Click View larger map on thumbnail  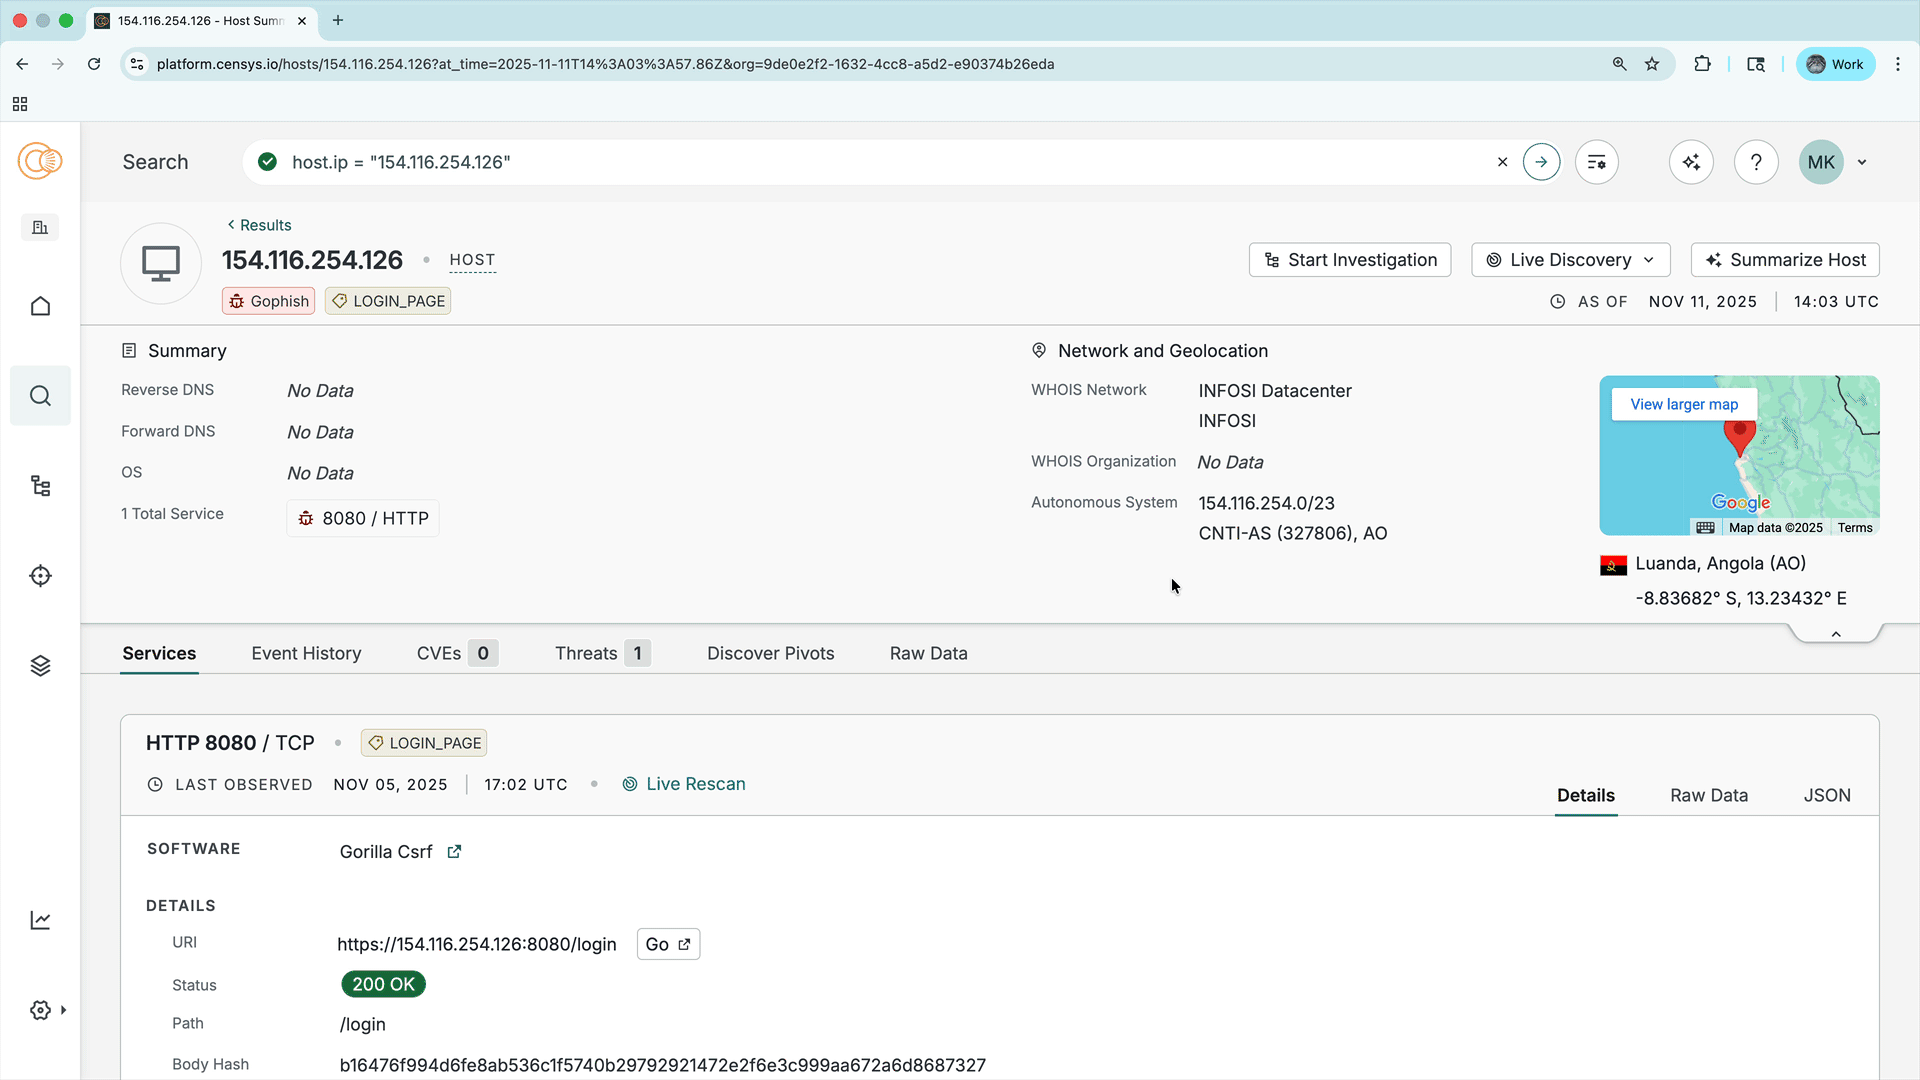pos(1684,404)
